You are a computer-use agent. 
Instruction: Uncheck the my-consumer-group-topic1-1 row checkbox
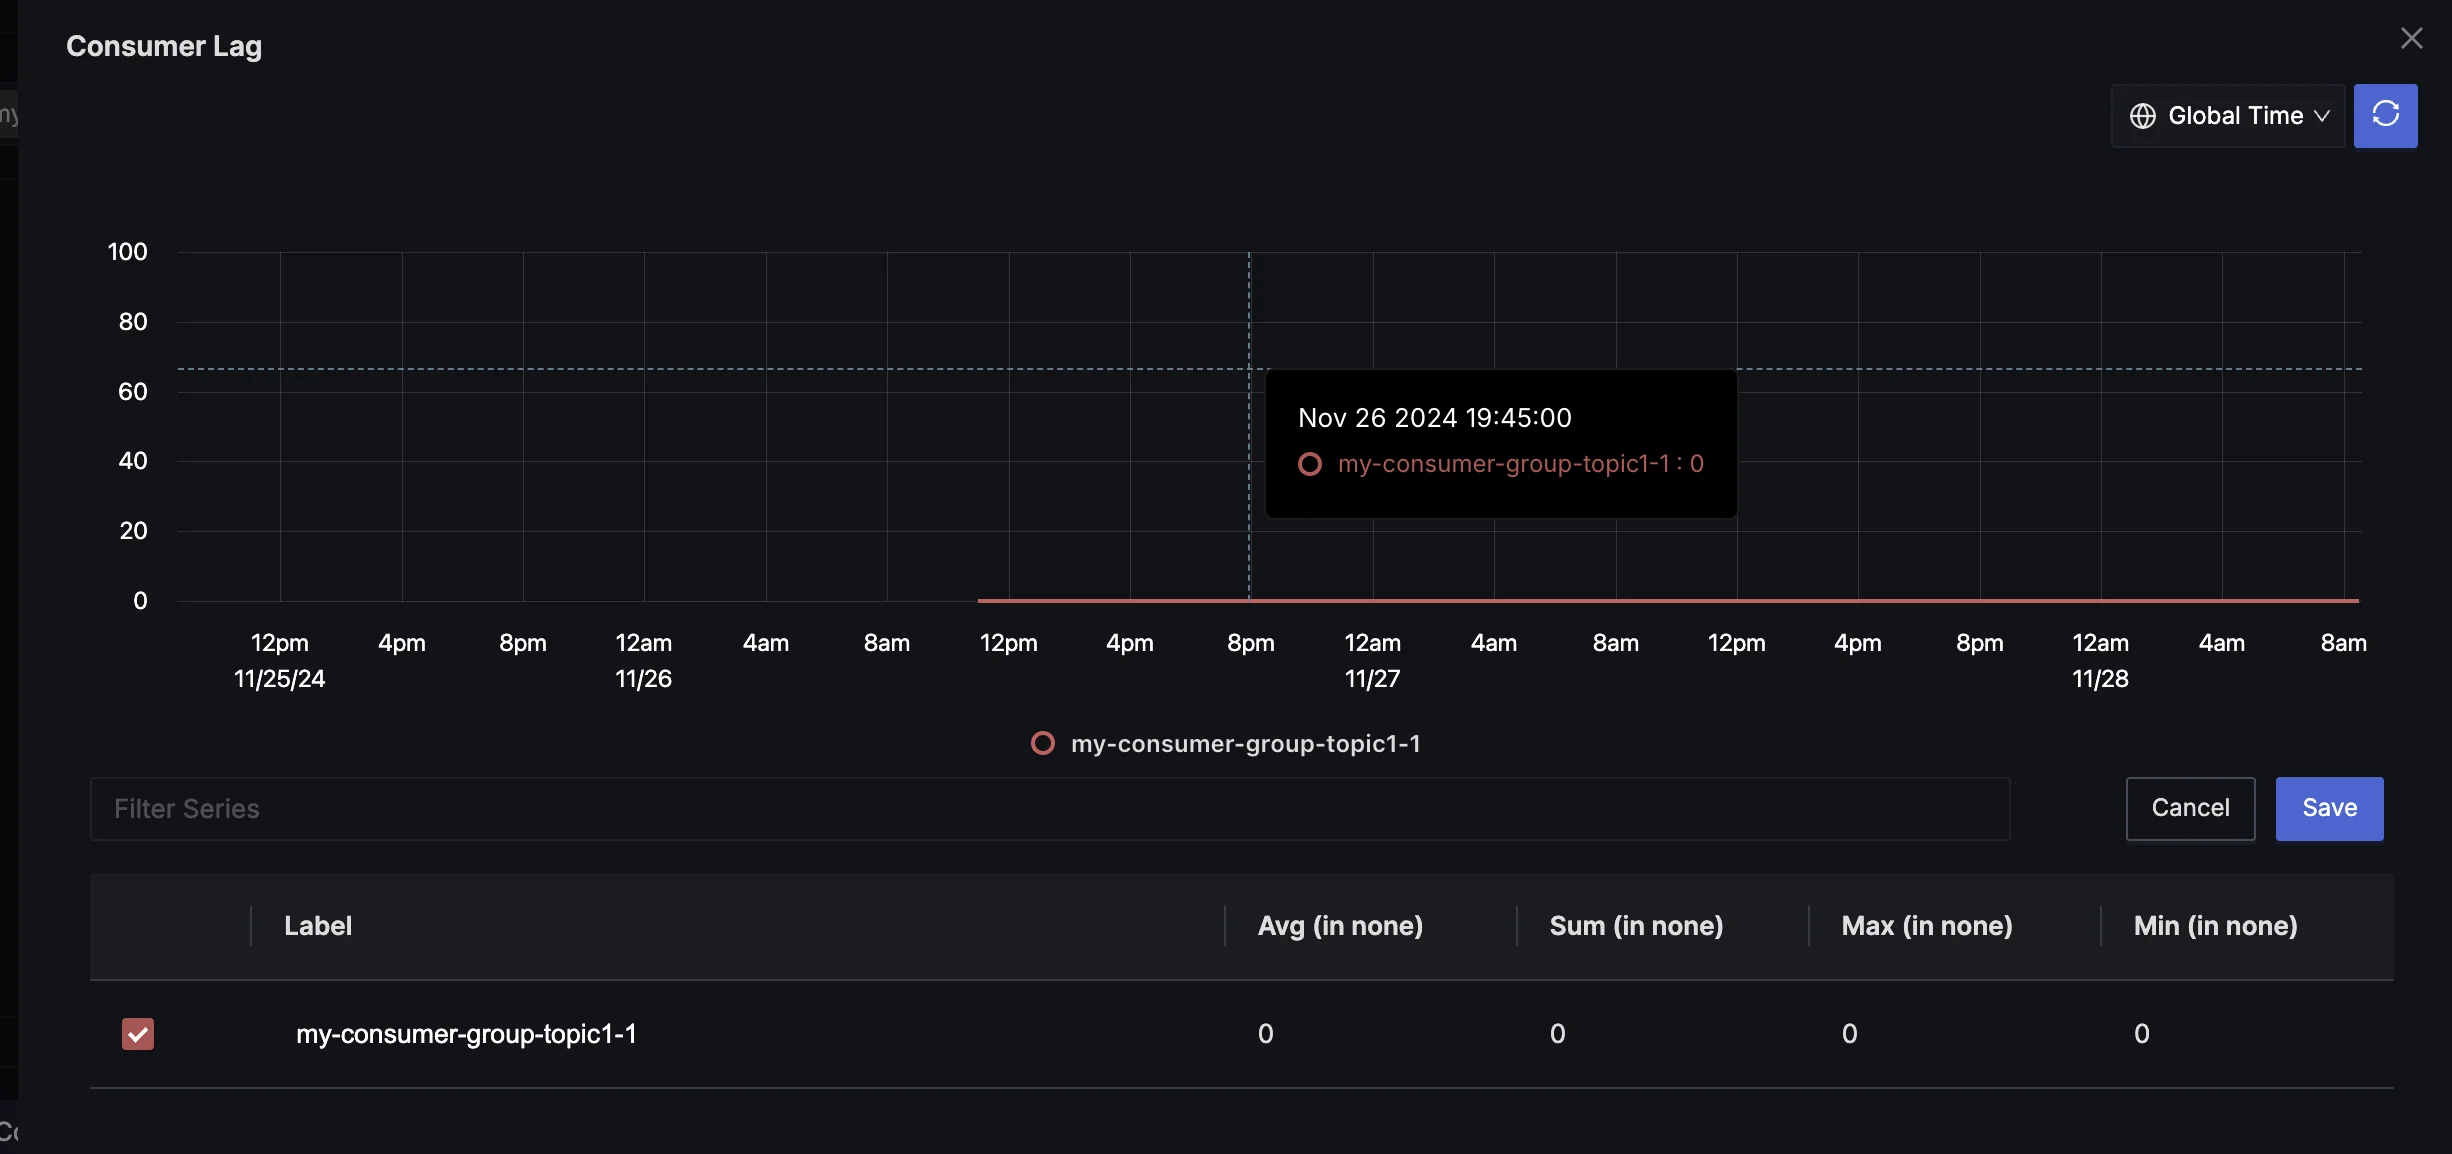[x=138, y=1033]
